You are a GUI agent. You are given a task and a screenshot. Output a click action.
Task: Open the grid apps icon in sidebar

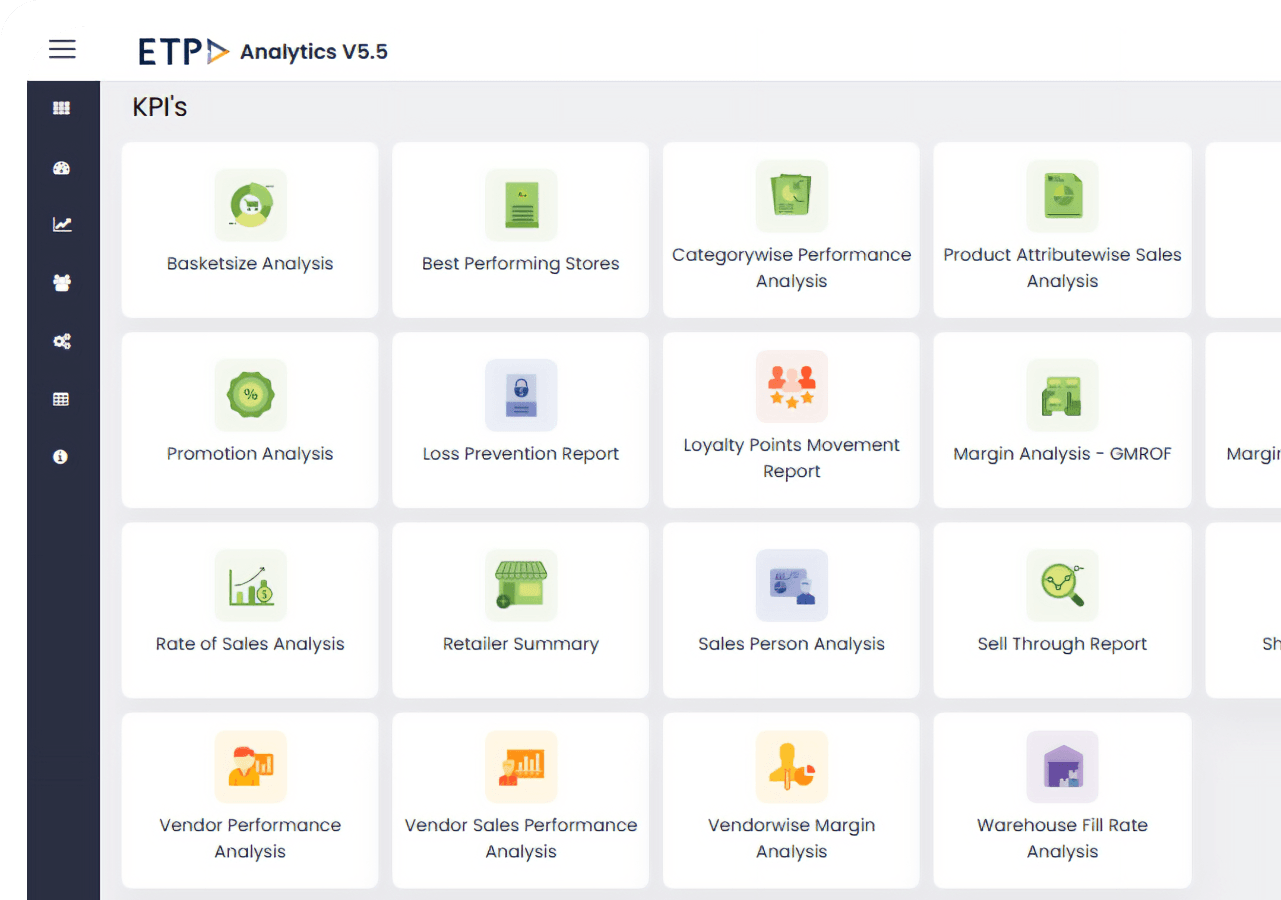(x=61, y=108)
